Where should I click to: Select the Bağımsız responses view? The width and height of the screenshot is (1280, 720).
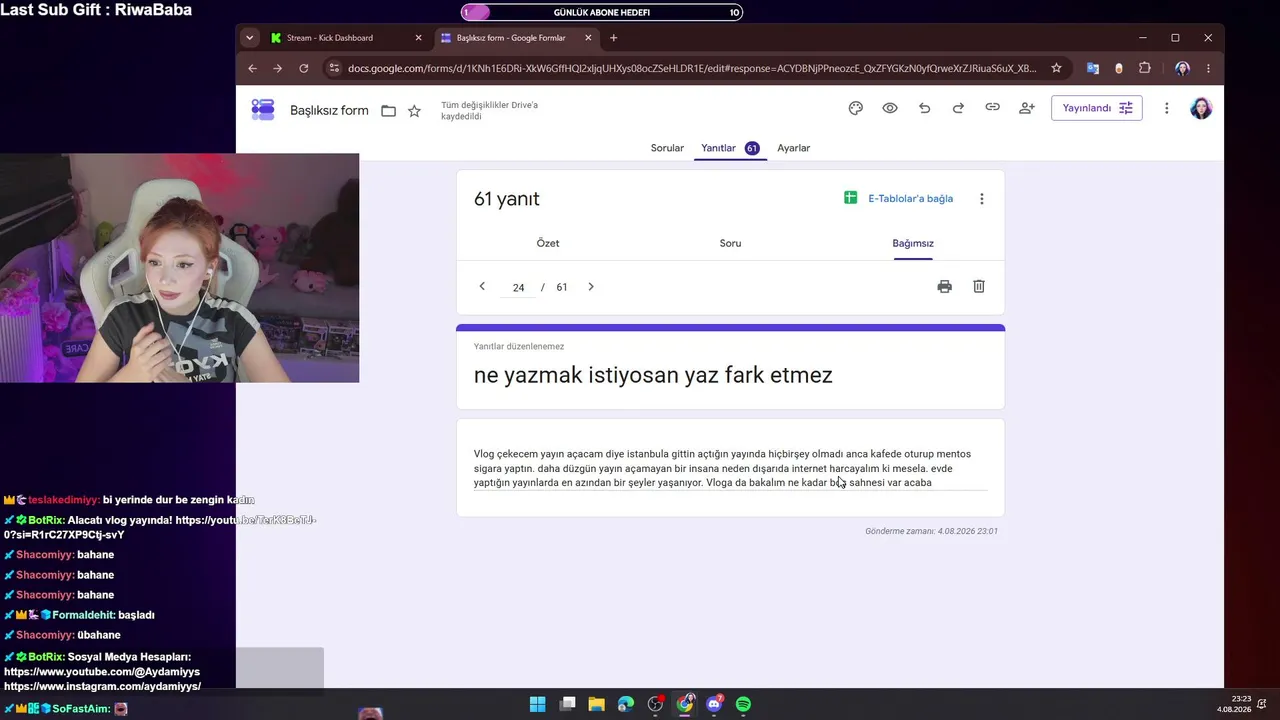pos(913,243)
